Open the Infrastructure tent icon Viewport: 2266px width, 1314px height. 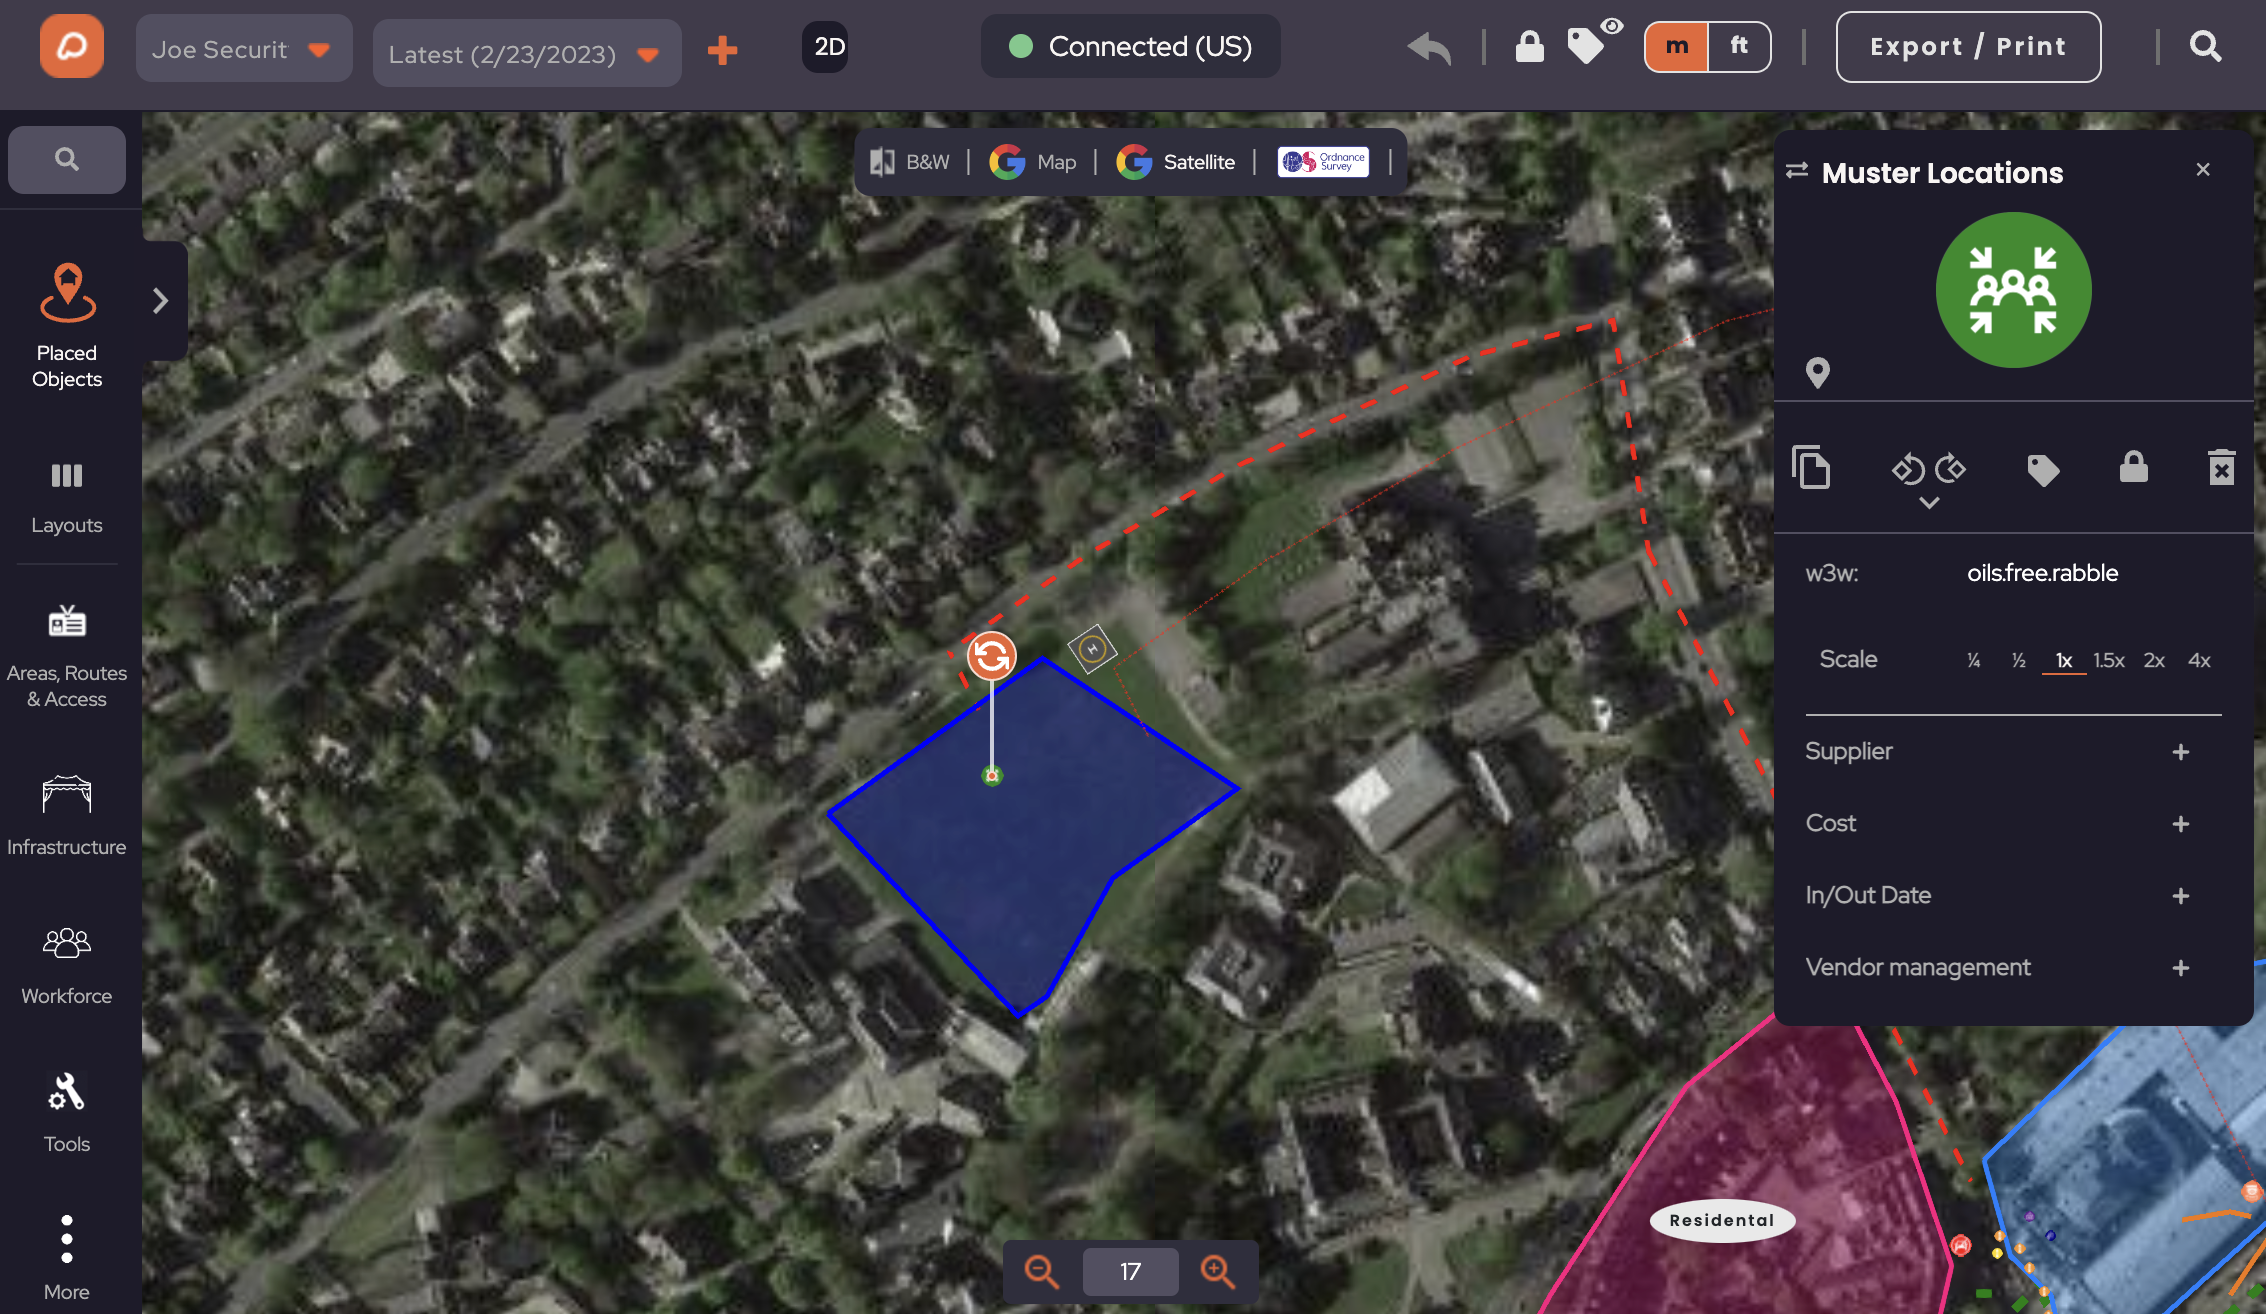tap(67, 796)
